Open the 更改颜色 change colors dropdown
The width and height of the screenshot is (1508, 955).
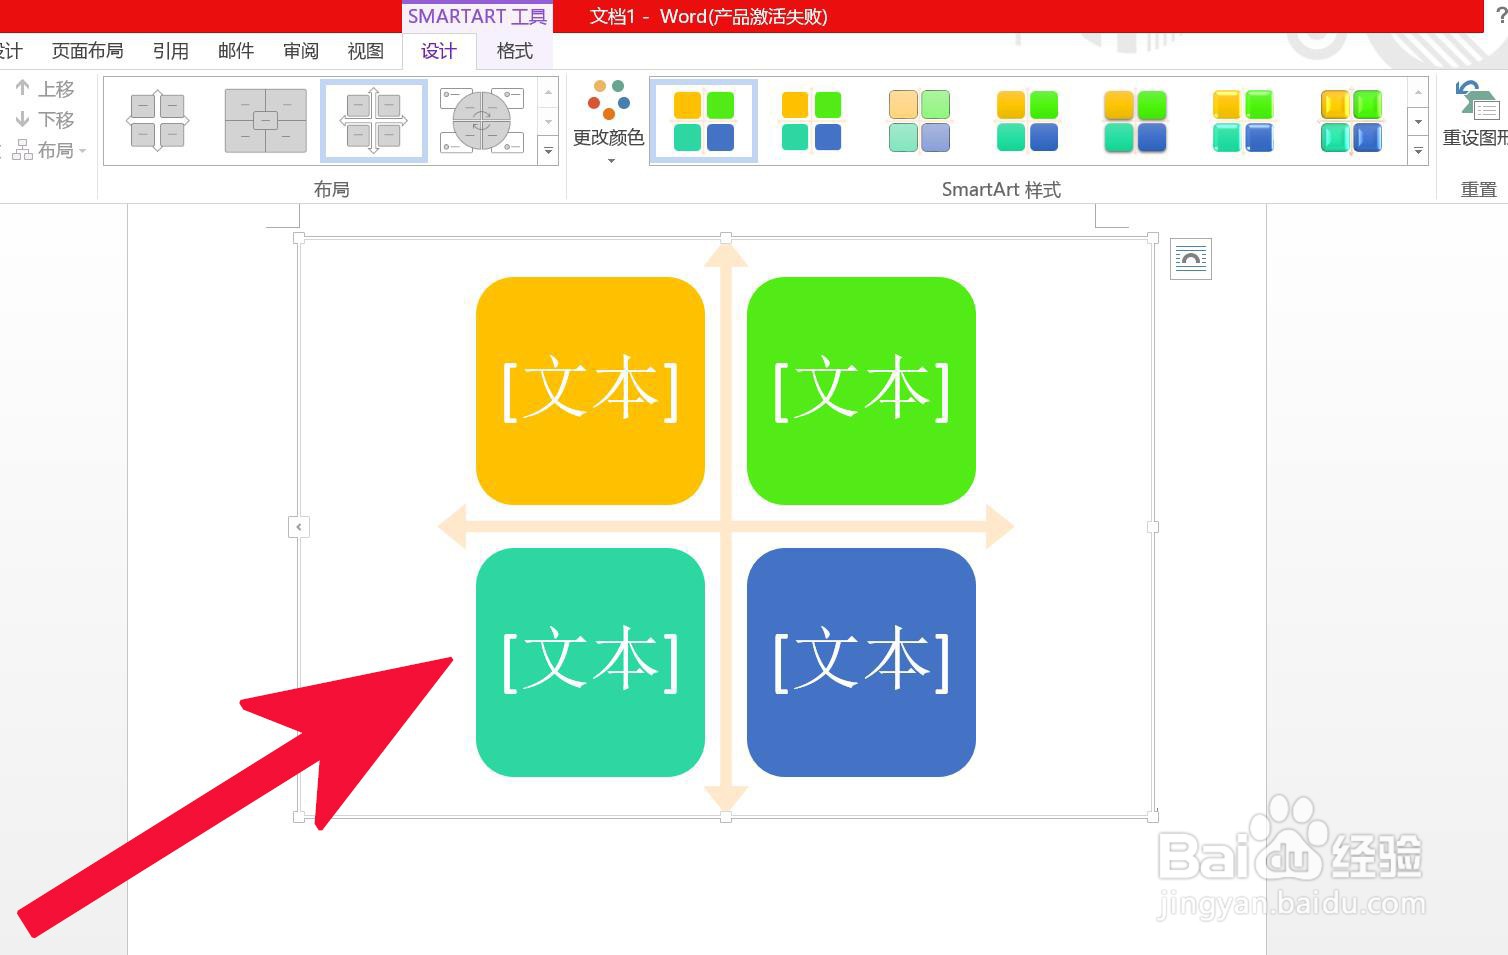[x=608, y=121]
